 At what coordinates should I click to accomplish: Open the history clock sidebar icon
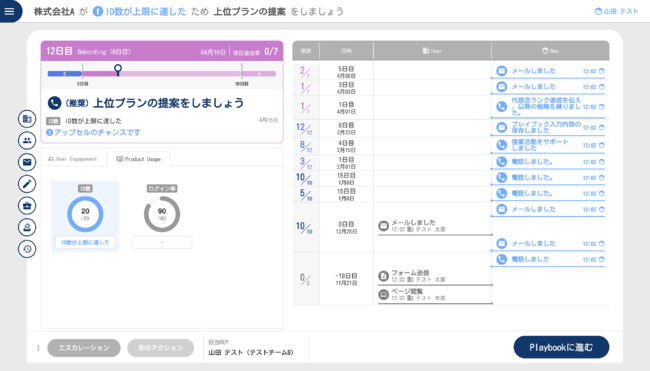click(x=27, y=249)
